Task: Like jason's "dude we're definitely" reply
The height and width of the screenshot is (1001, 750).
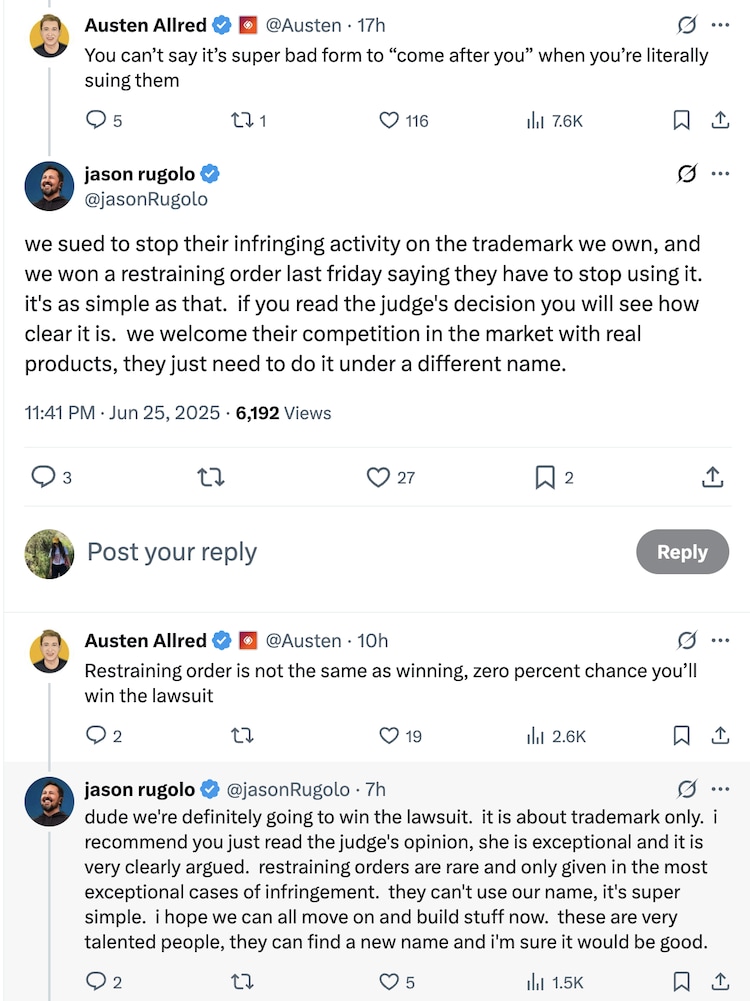Action: coord(390,981)
